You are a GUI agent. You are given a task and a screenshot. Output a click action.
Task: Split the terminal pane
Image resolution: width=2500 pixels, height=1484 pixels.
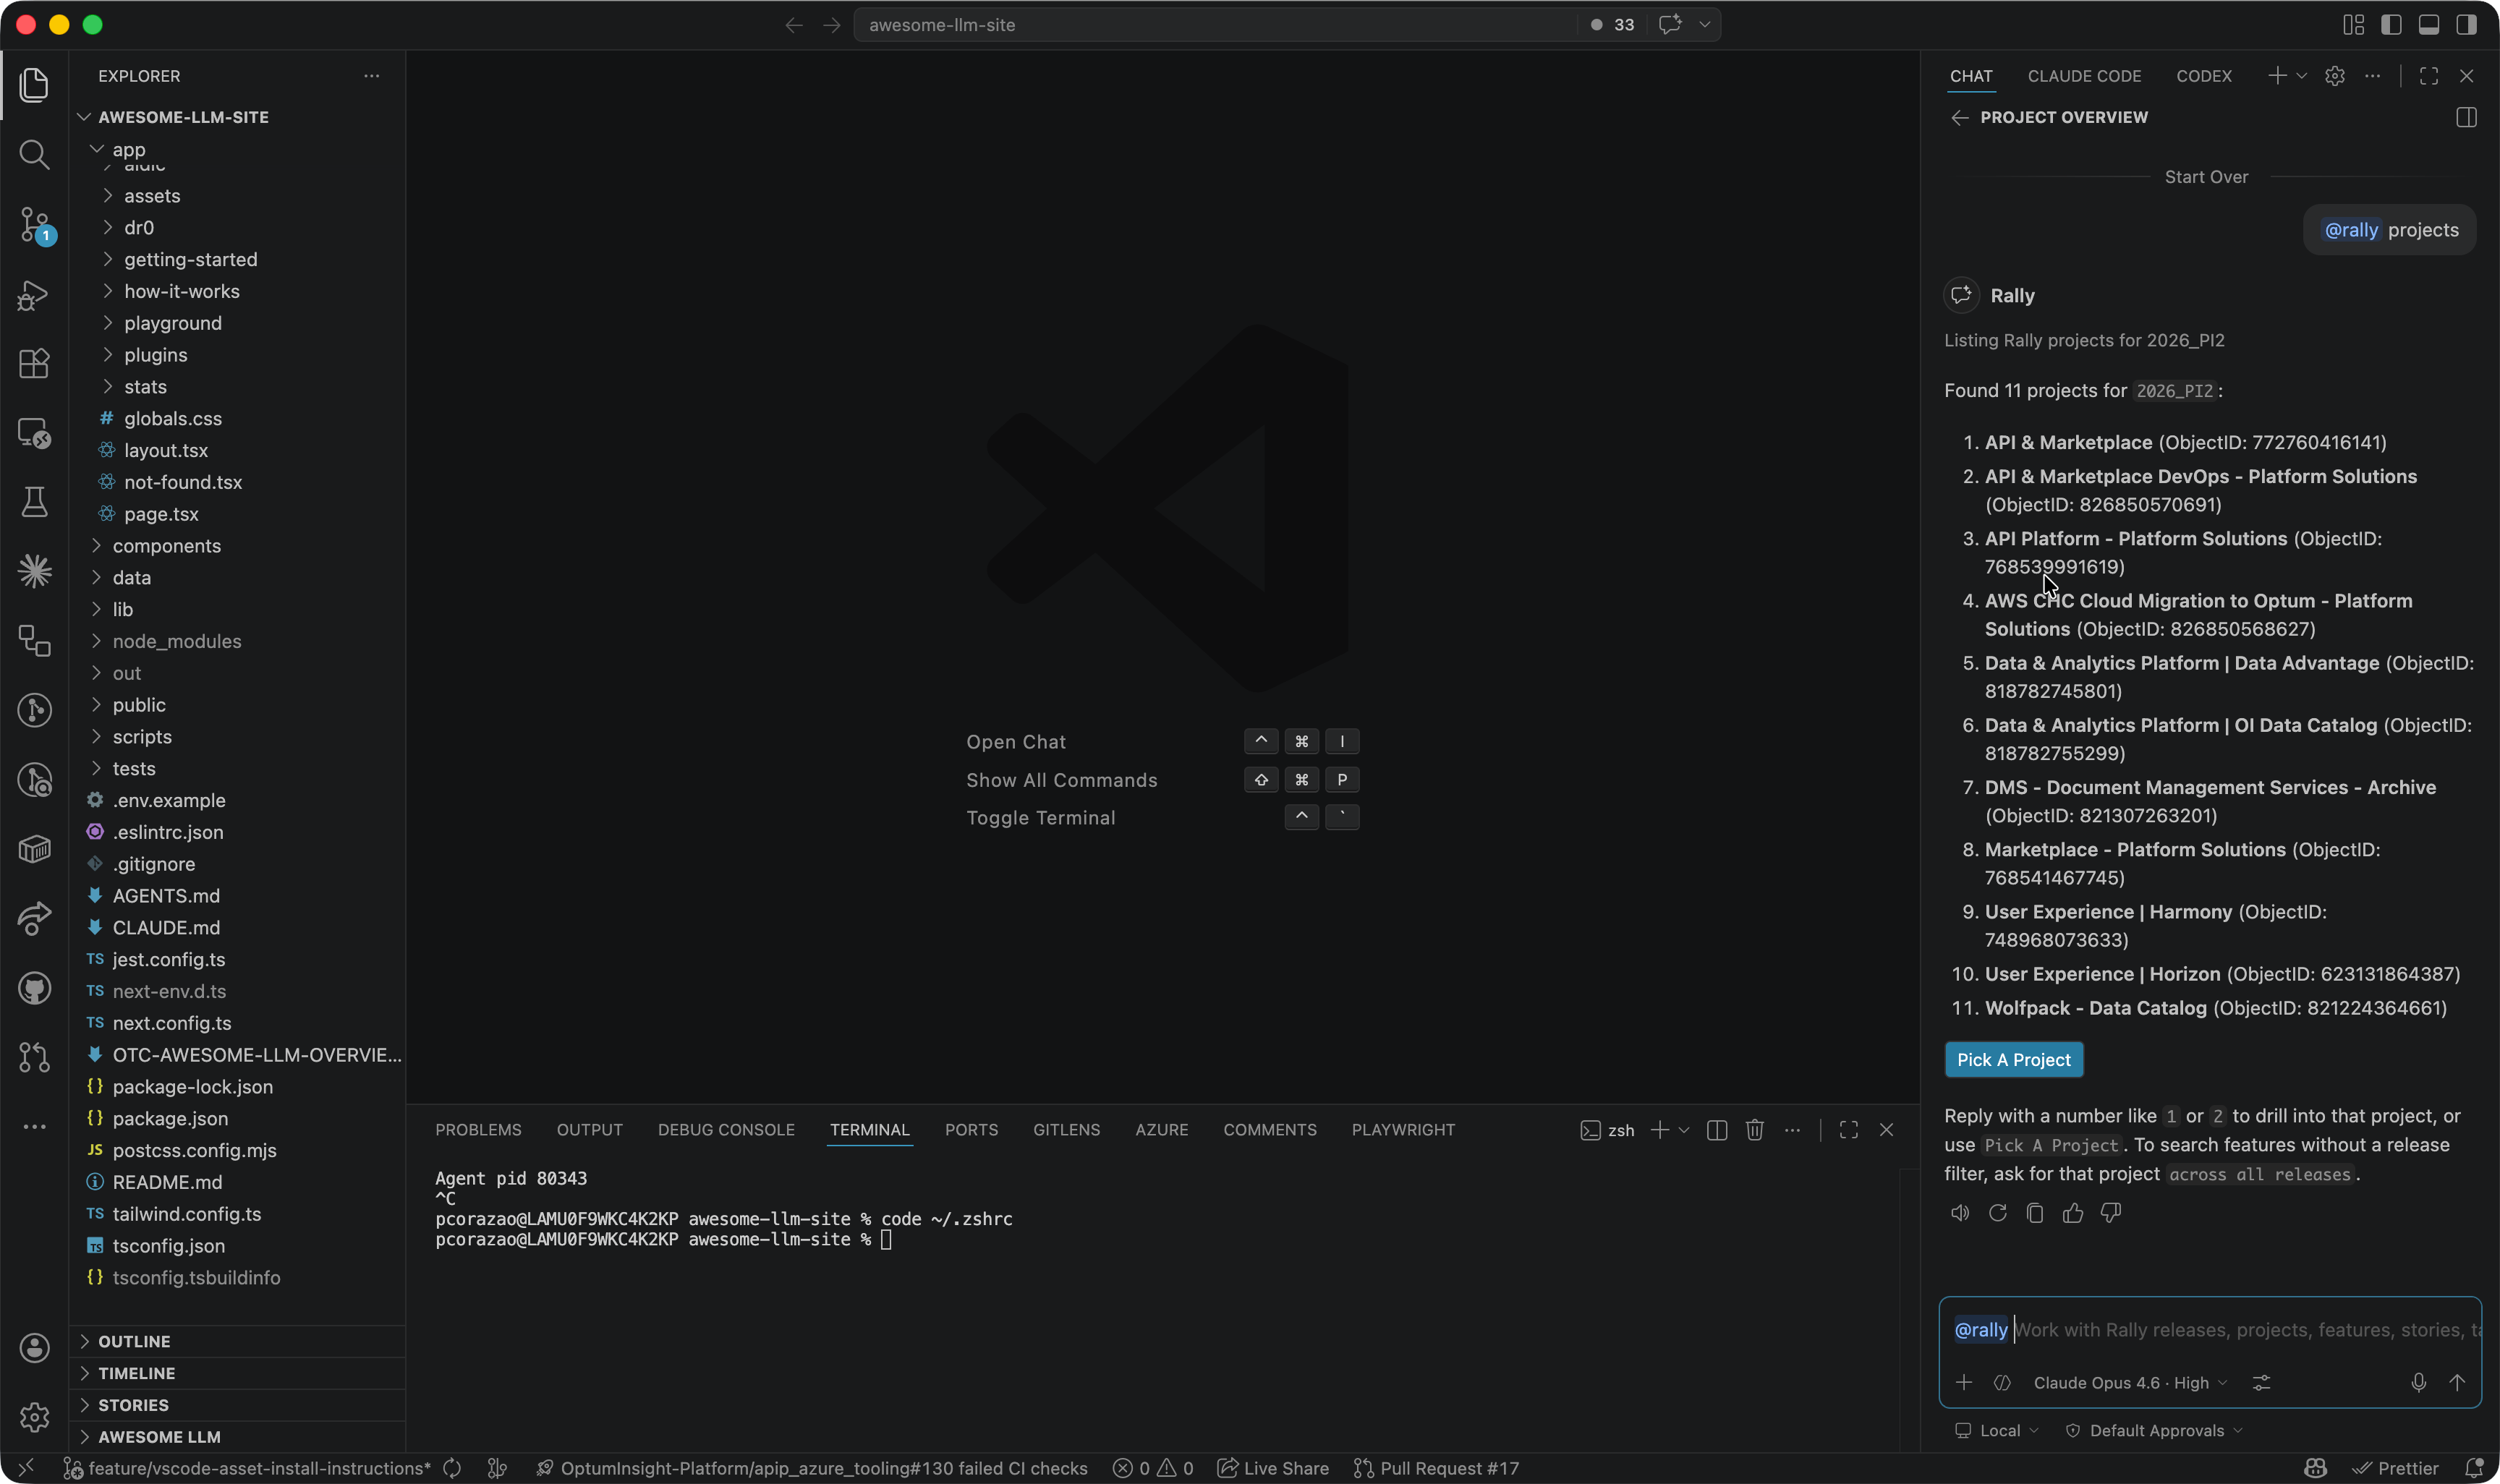[1717, 1130]
